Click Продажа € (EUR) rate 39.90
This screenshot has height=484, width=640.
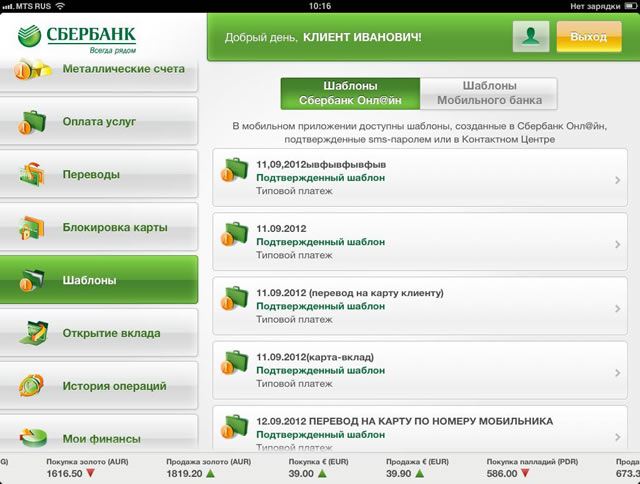coord(398,474)
